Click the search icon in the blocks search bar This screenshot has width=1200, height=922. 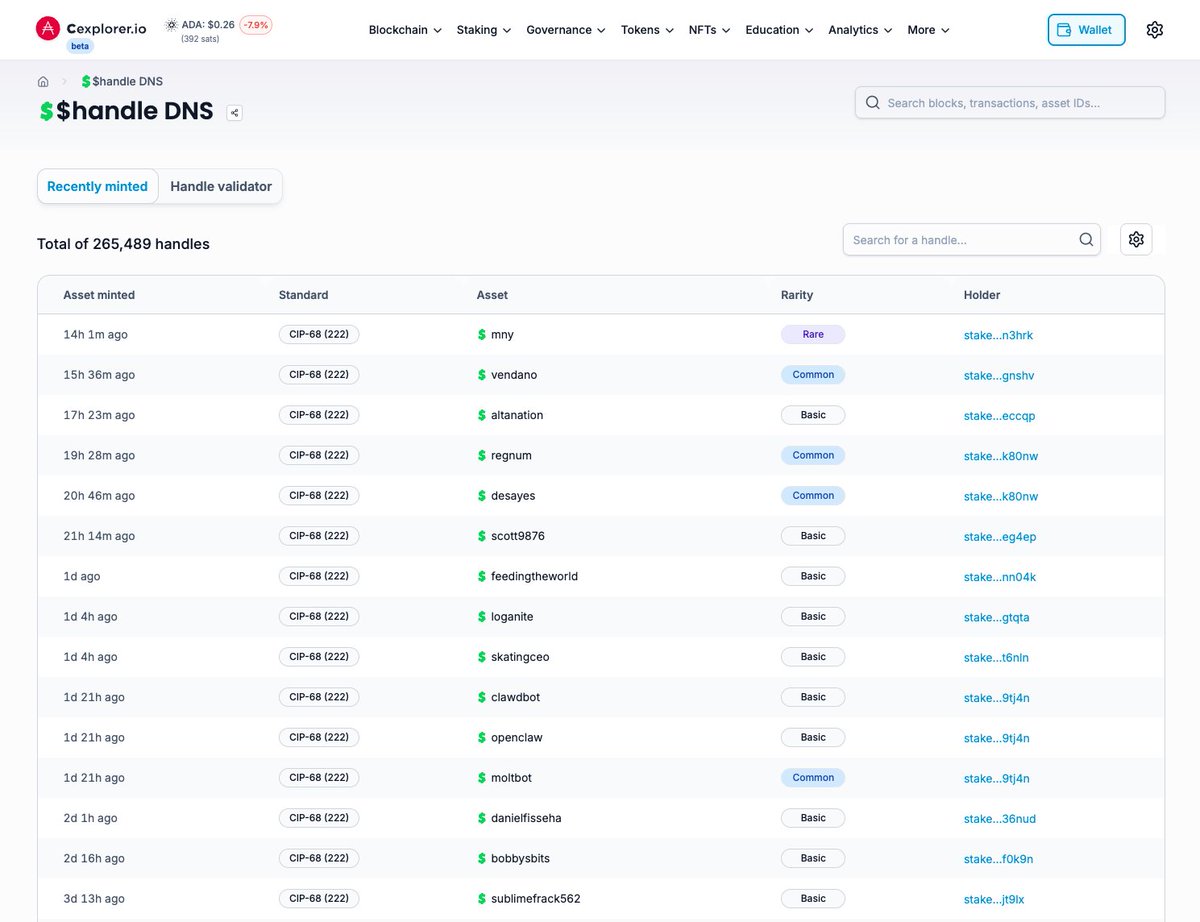(872, 102)
